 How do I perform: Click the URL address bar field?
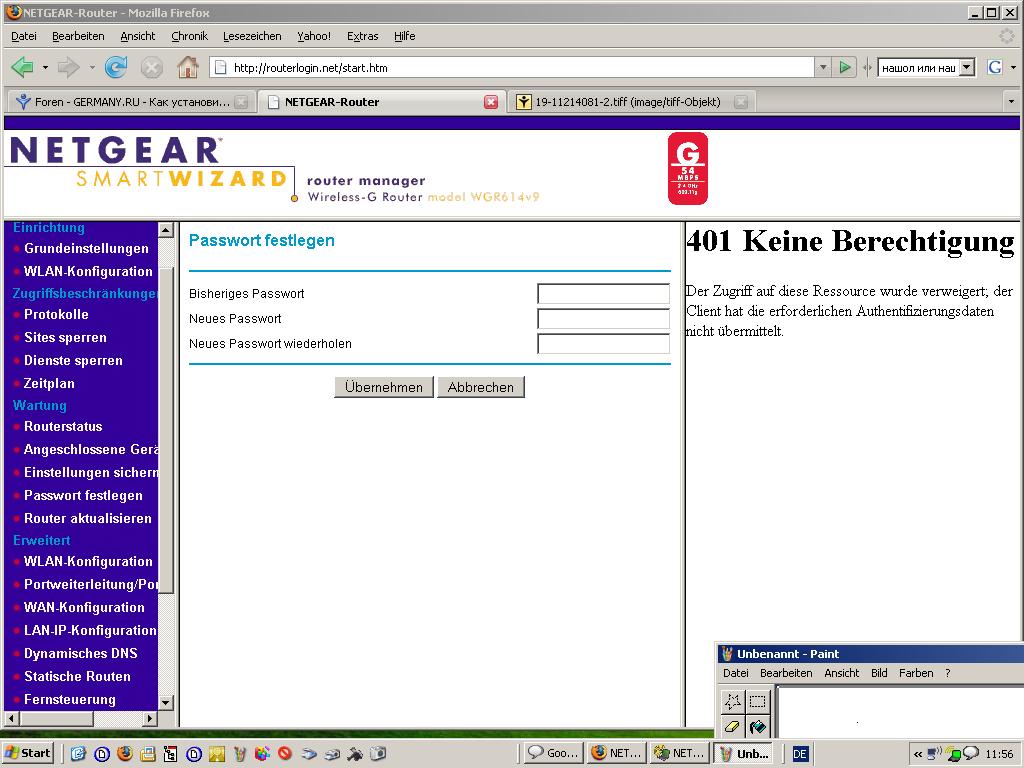click(x=512, y=67)
